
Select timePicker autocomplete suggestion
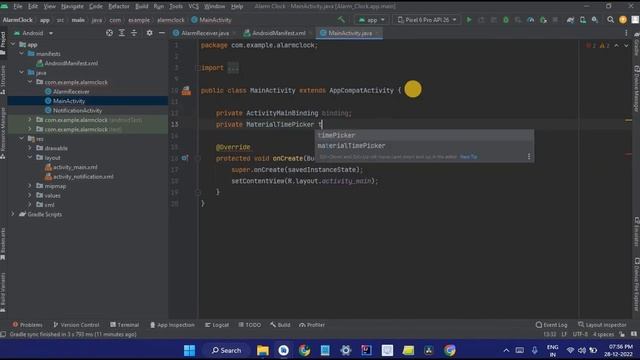coord(424,135)
